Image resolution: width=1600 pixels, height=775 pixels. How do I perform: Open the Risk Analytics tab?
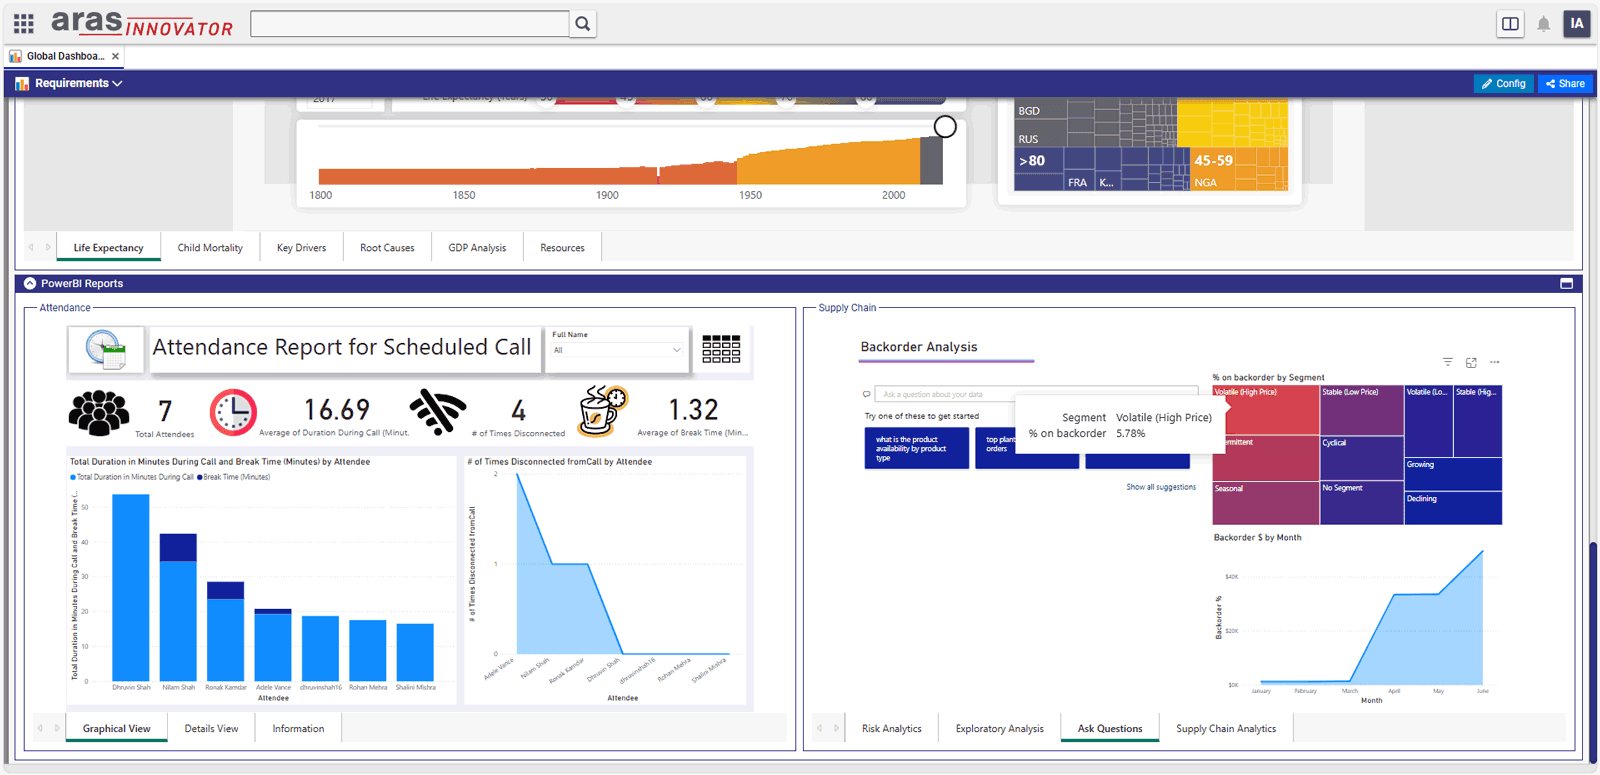892,729
